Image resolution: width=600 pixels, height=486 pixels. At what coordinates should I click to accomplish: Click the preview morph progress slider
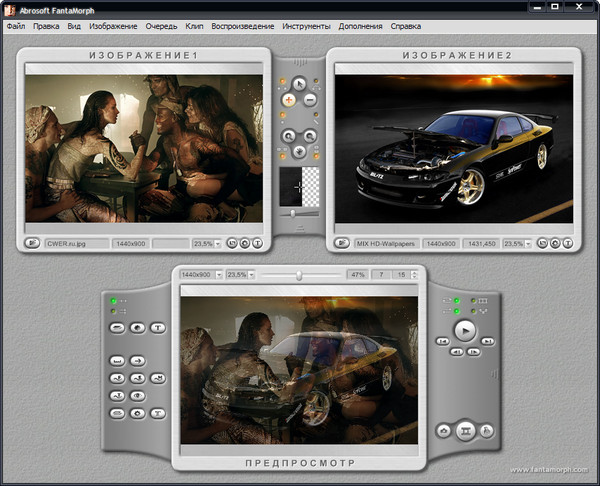click(x=297, y=274)
